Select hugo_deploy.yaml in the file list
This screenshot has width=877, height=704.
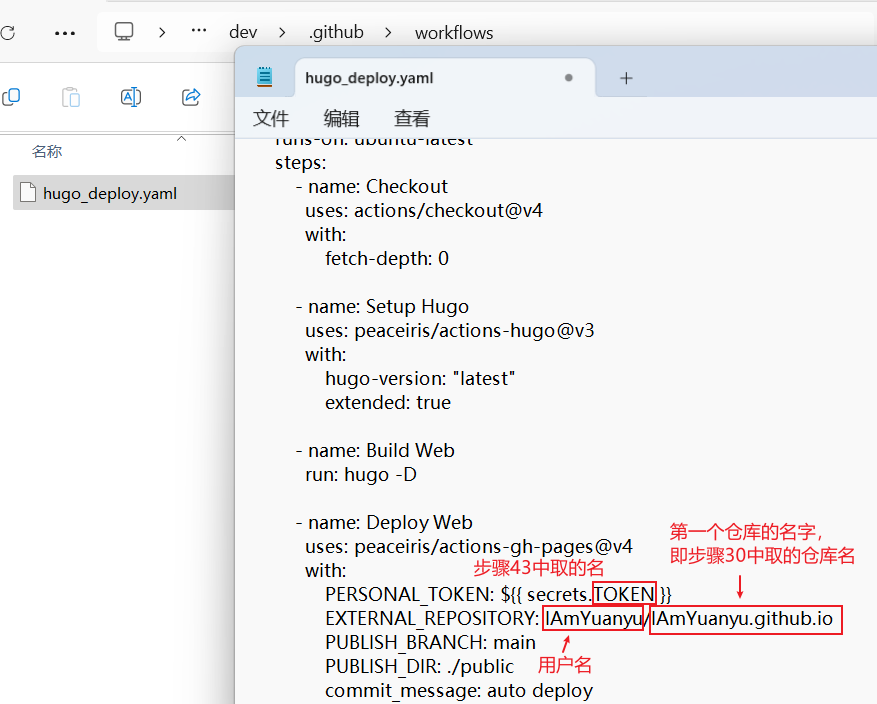click(110, 193)
